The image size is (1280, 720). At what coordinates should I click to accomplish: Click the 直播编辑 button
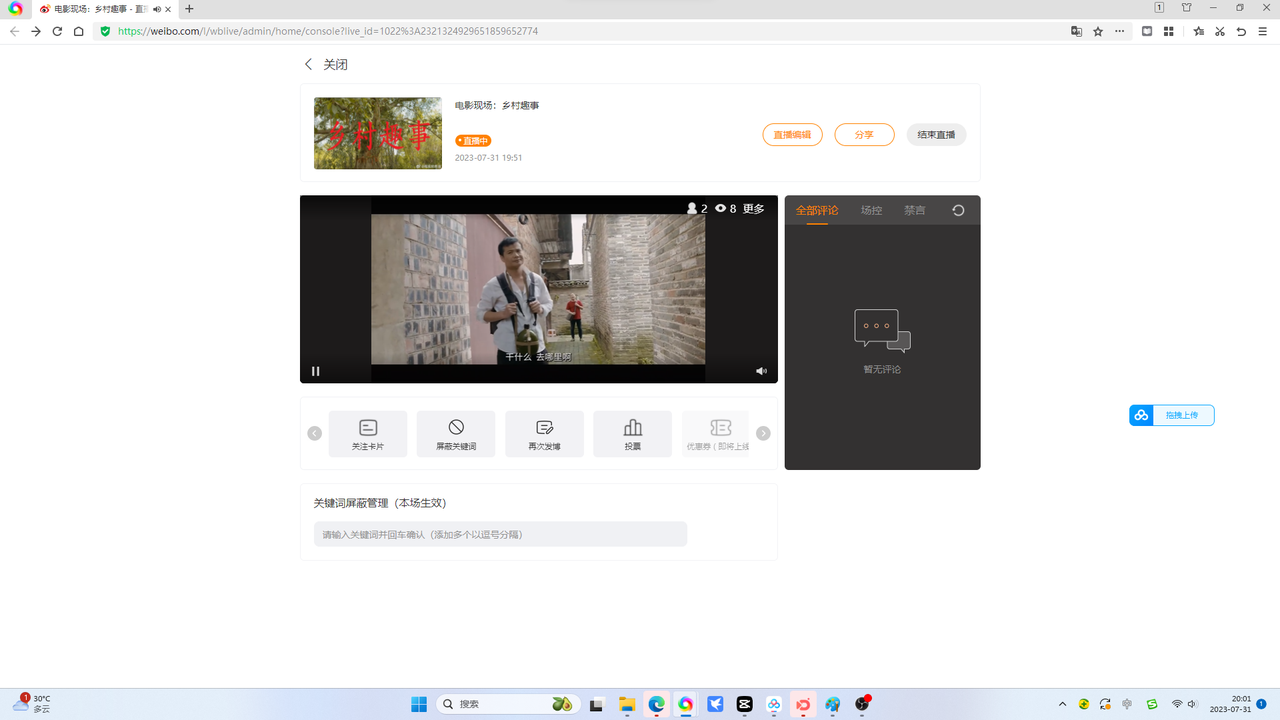[x=792, y=135]
